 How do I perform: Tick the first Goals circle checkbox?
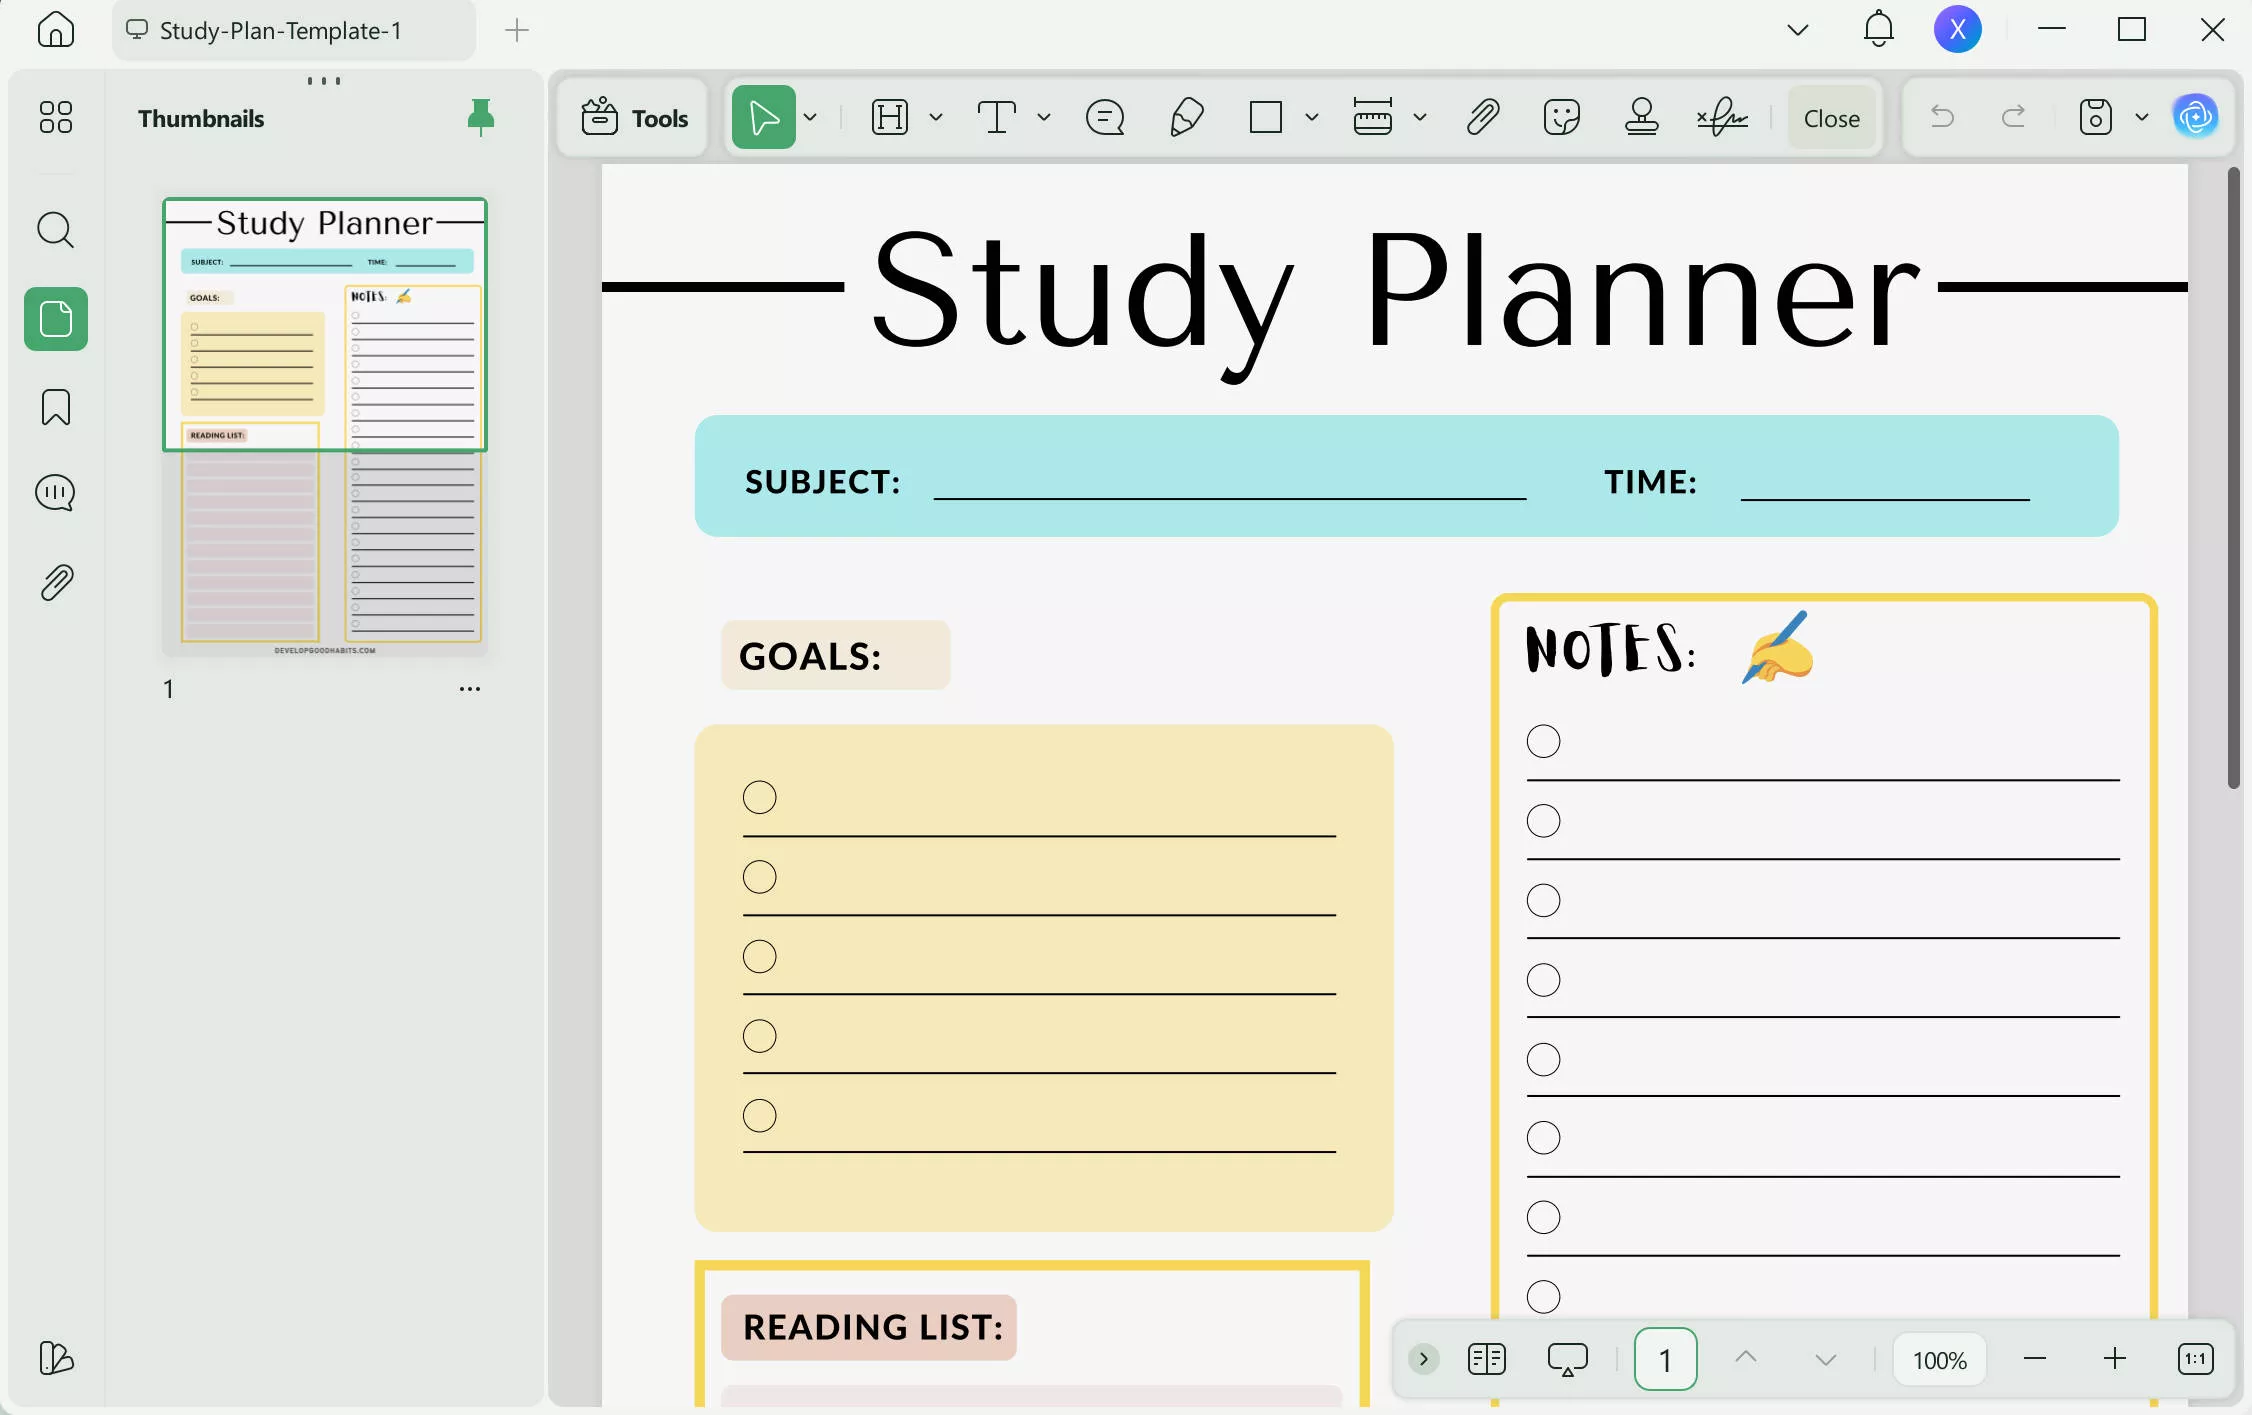(x=760, y=797)
